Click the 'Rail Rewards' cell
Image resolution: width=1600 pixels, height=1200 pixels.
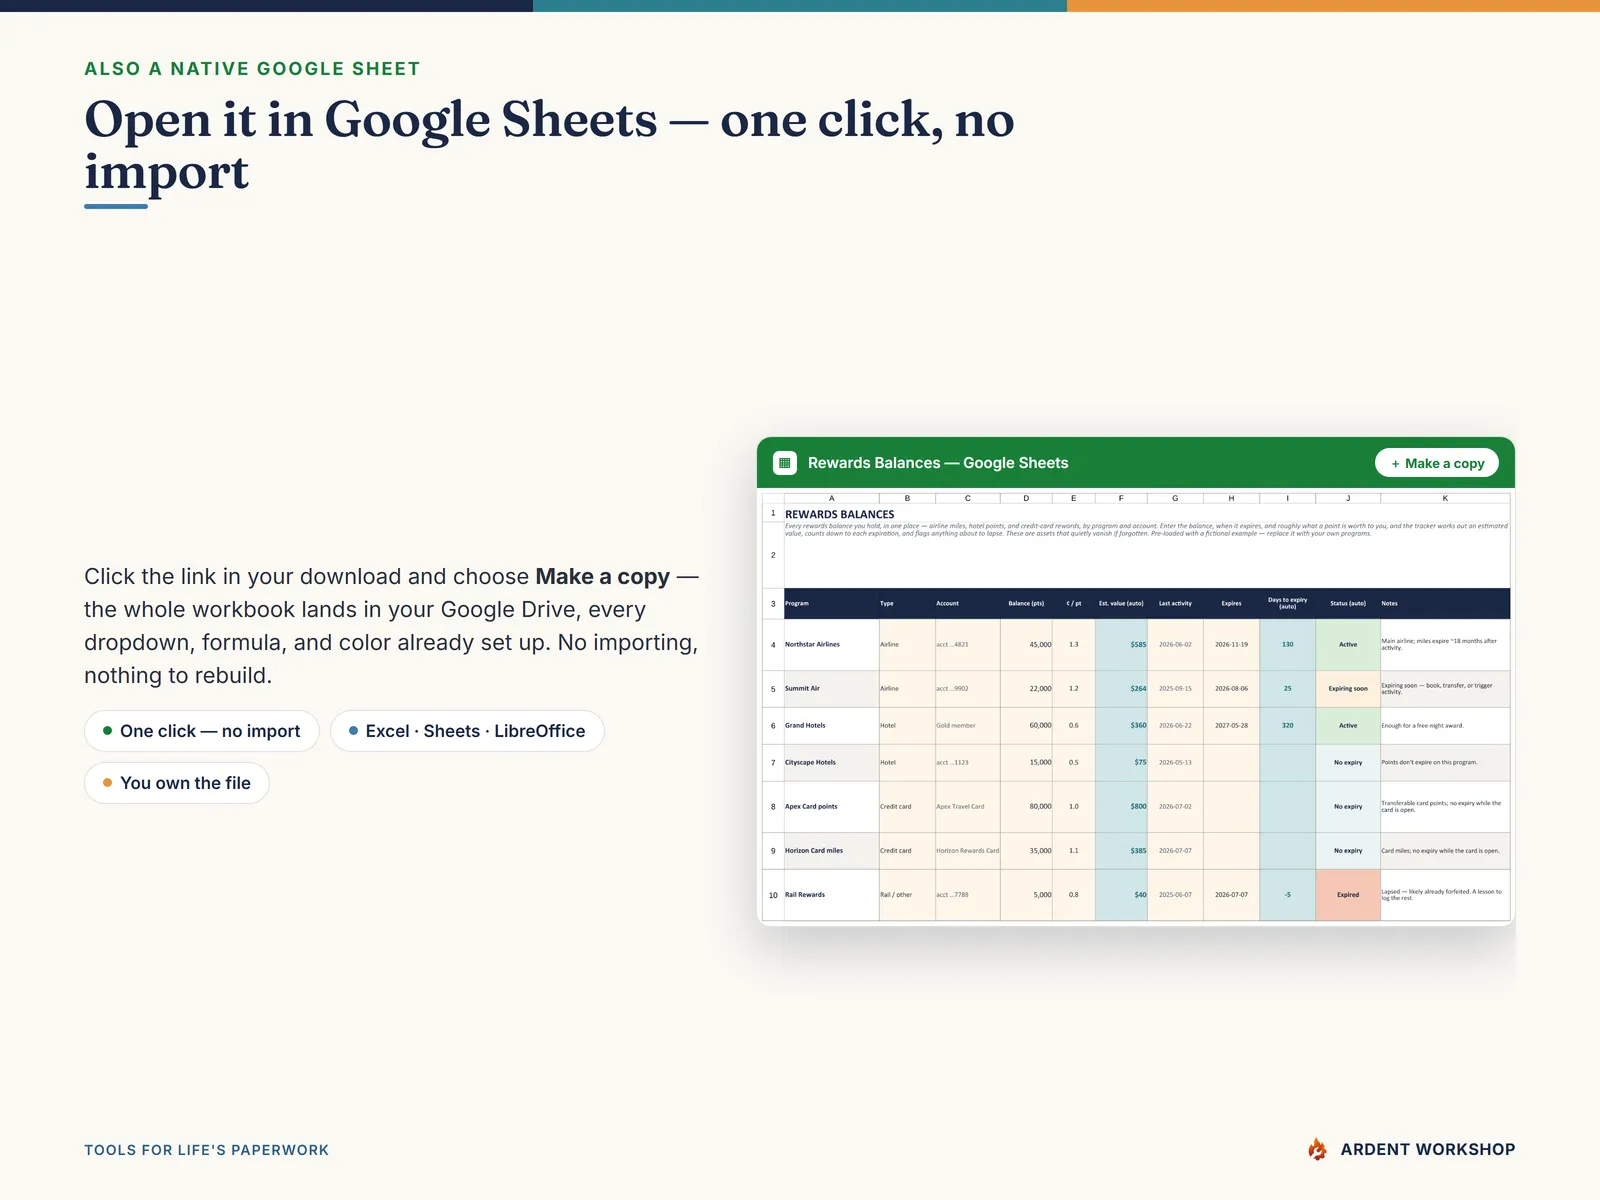831,895
